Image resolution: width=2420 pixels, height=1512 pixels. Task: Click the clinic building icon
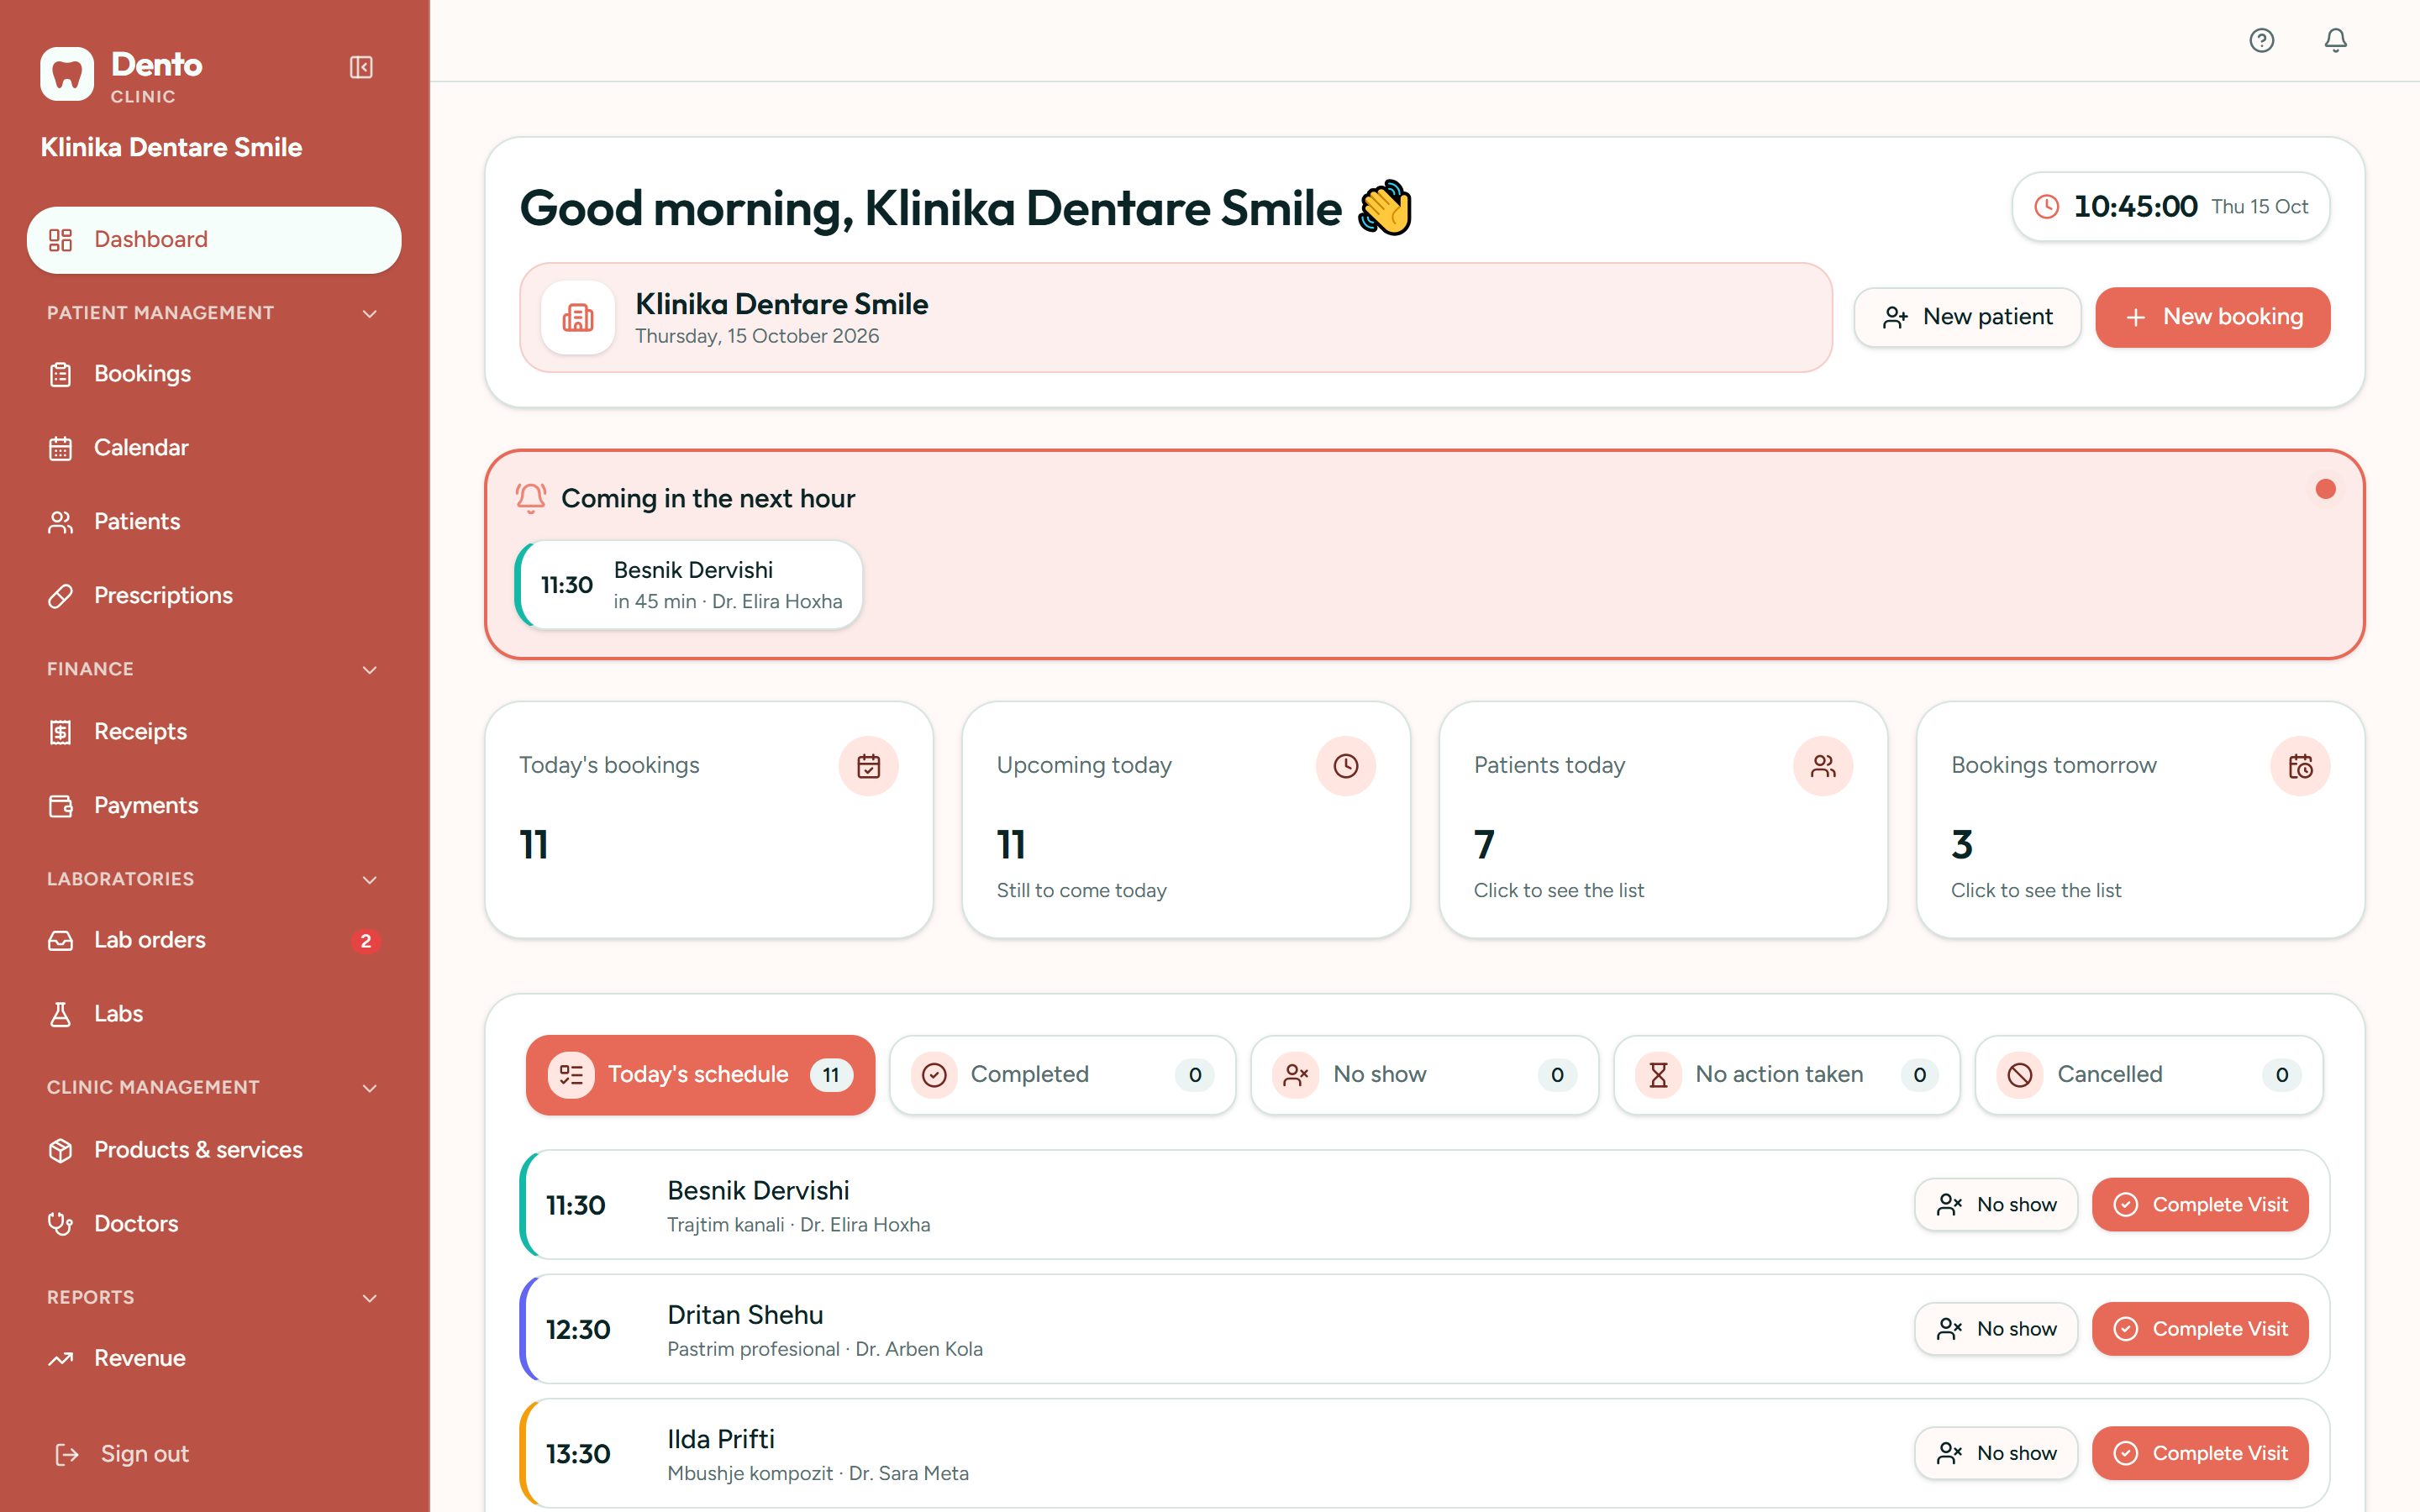[578, 318]
